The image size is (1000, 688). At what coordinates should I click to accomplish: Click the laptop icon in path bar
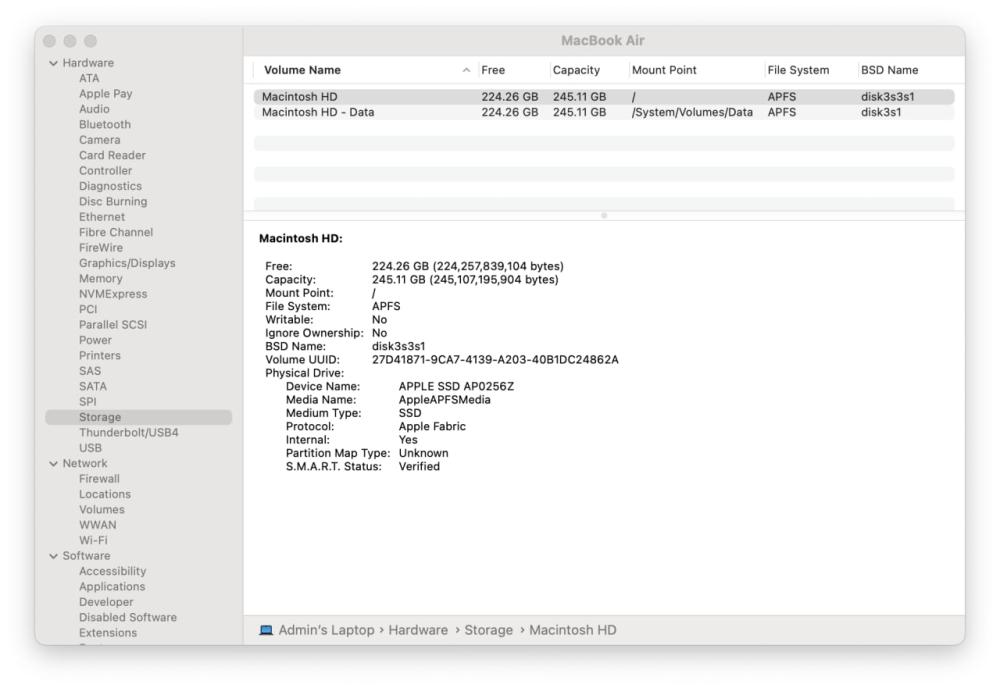(265, 630)
